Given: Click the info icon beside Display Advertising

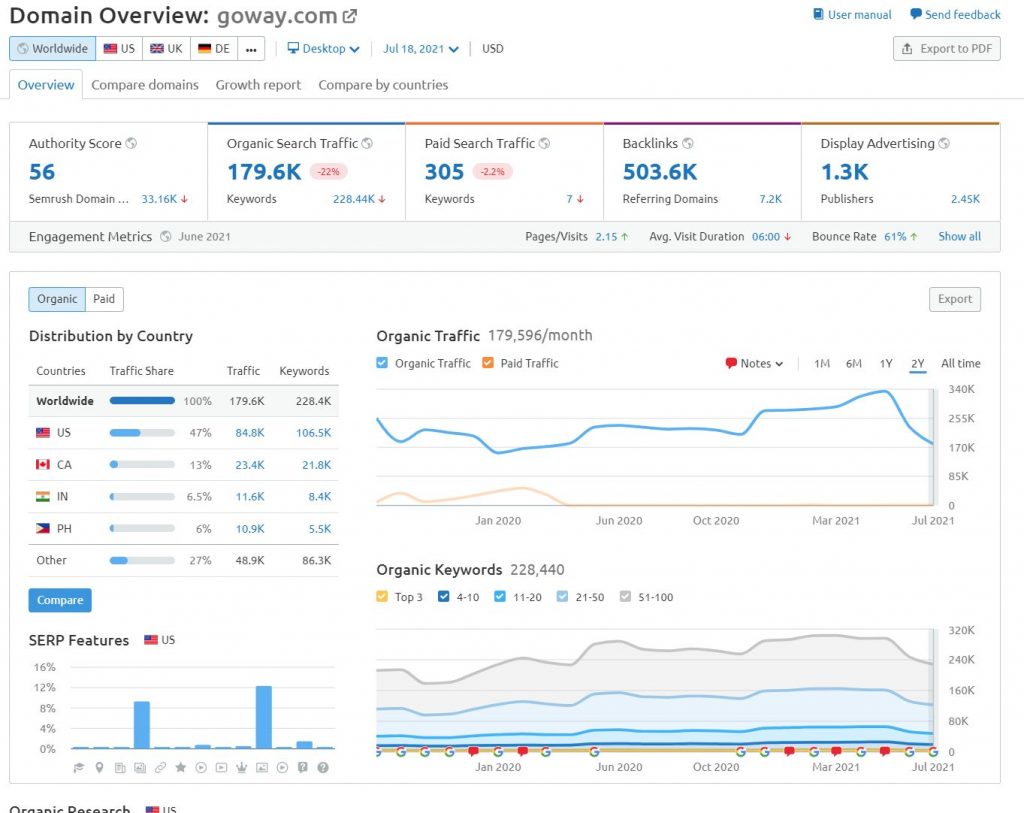Looking at the screenshot, I should 944,143.
